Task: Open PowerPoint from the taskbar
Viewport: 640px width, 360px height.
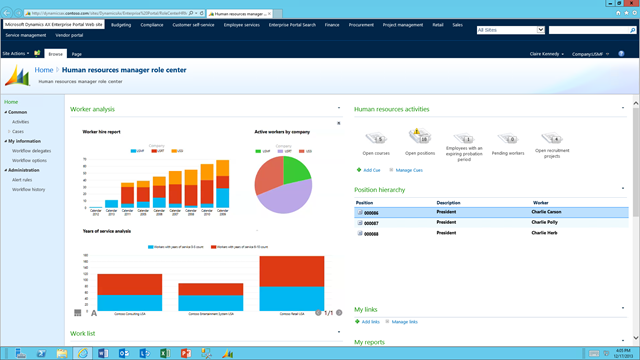Action: [186, 353]
